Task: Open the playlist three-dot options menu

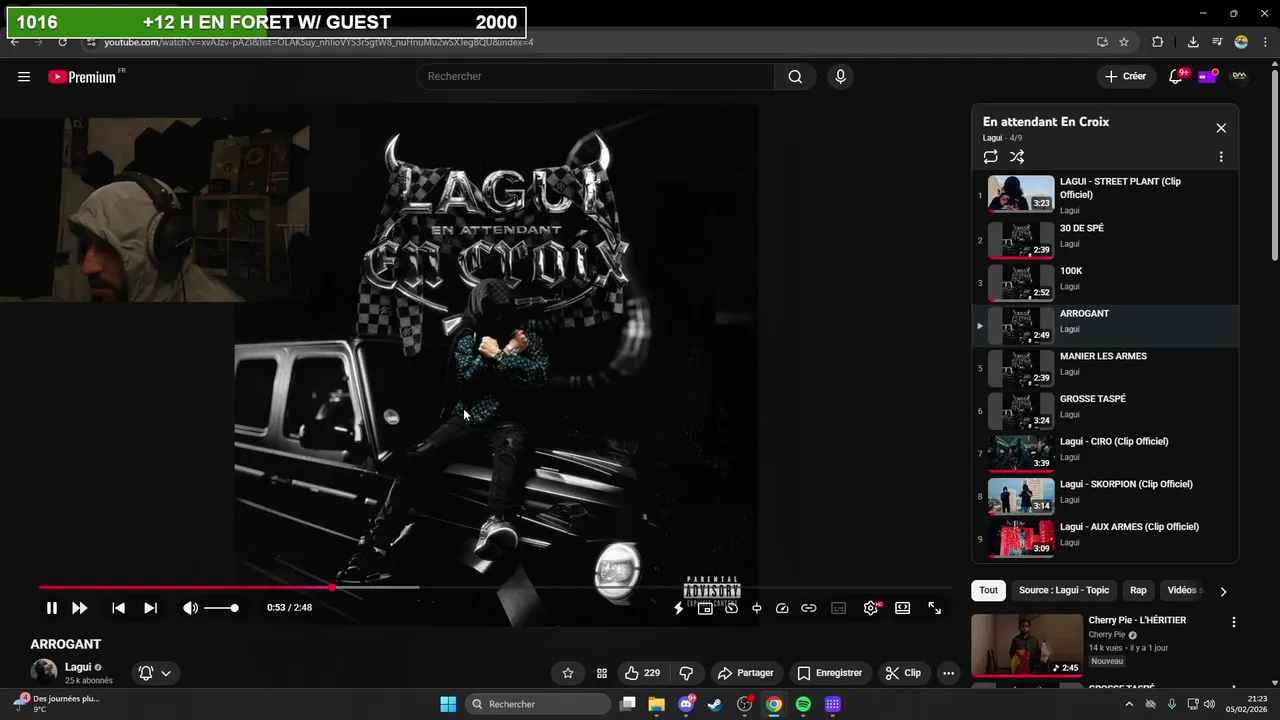Action: [1221, 157]
